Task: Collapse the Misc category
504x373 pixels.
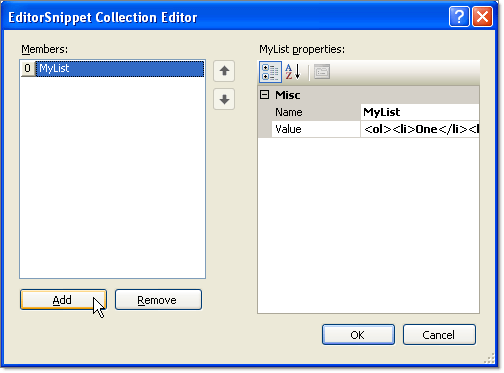Action: (264, 95)
